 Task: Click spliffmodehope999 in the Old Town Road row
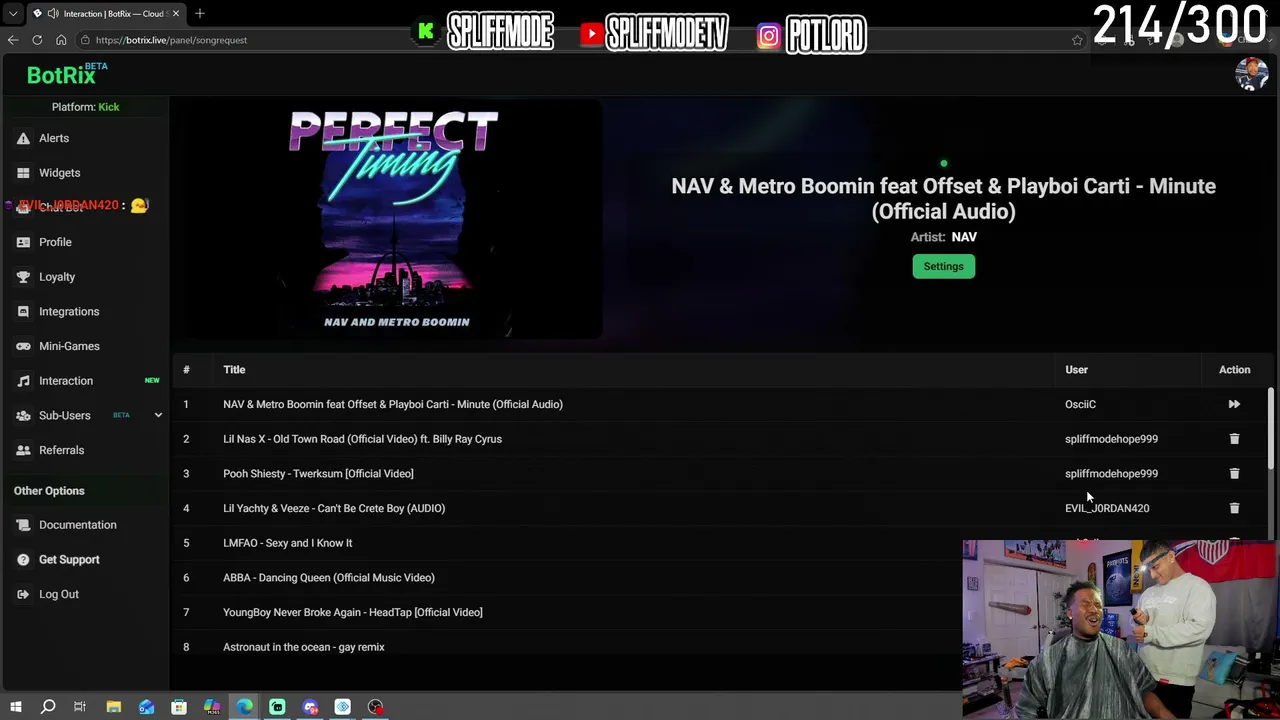[x=1111, y=439]
